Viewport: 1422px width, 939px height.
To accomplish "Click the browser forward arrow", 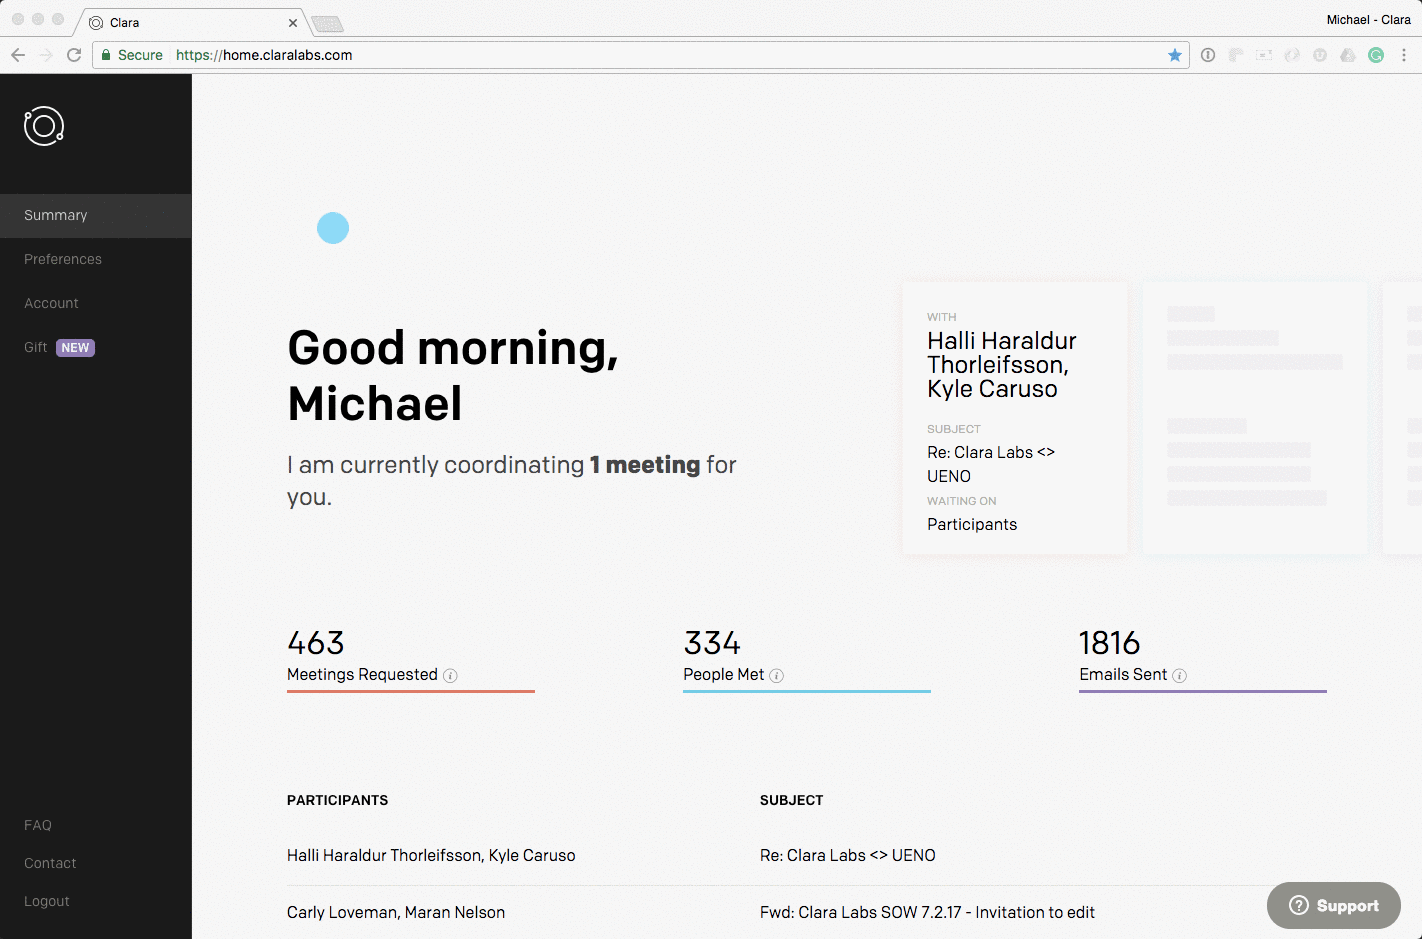I will coord(46,55).
